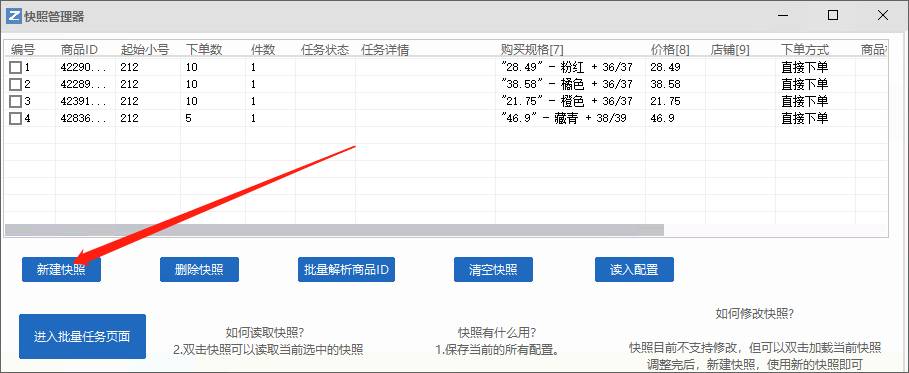This screenshot has width=909, height=373.
Task: Select product ID cell 42391...
Action: point(84,102)
